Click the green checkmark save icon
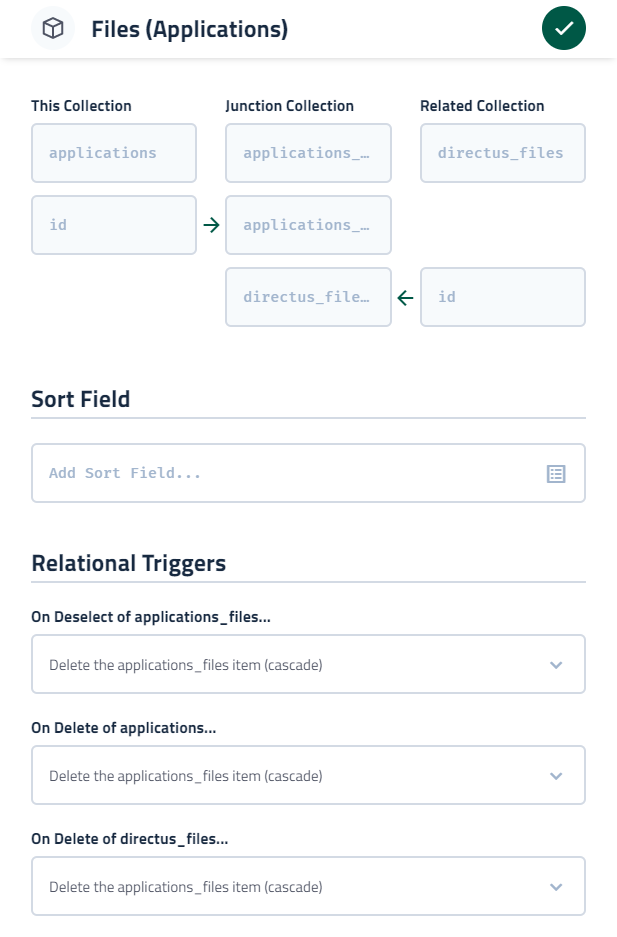The width and height of the screenshot is (617, 937). coord(564,28)
